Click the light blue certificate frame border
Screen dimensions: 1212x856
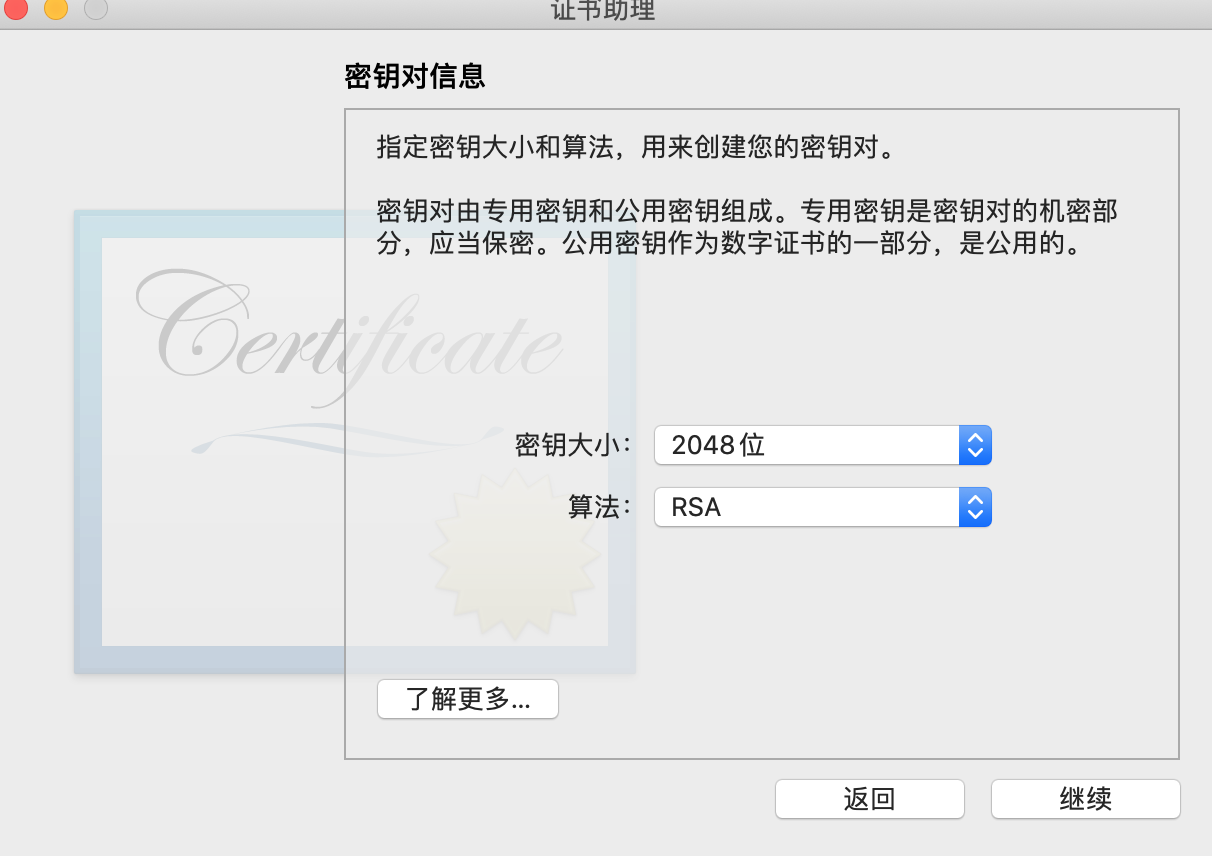(x=87, y=440)
